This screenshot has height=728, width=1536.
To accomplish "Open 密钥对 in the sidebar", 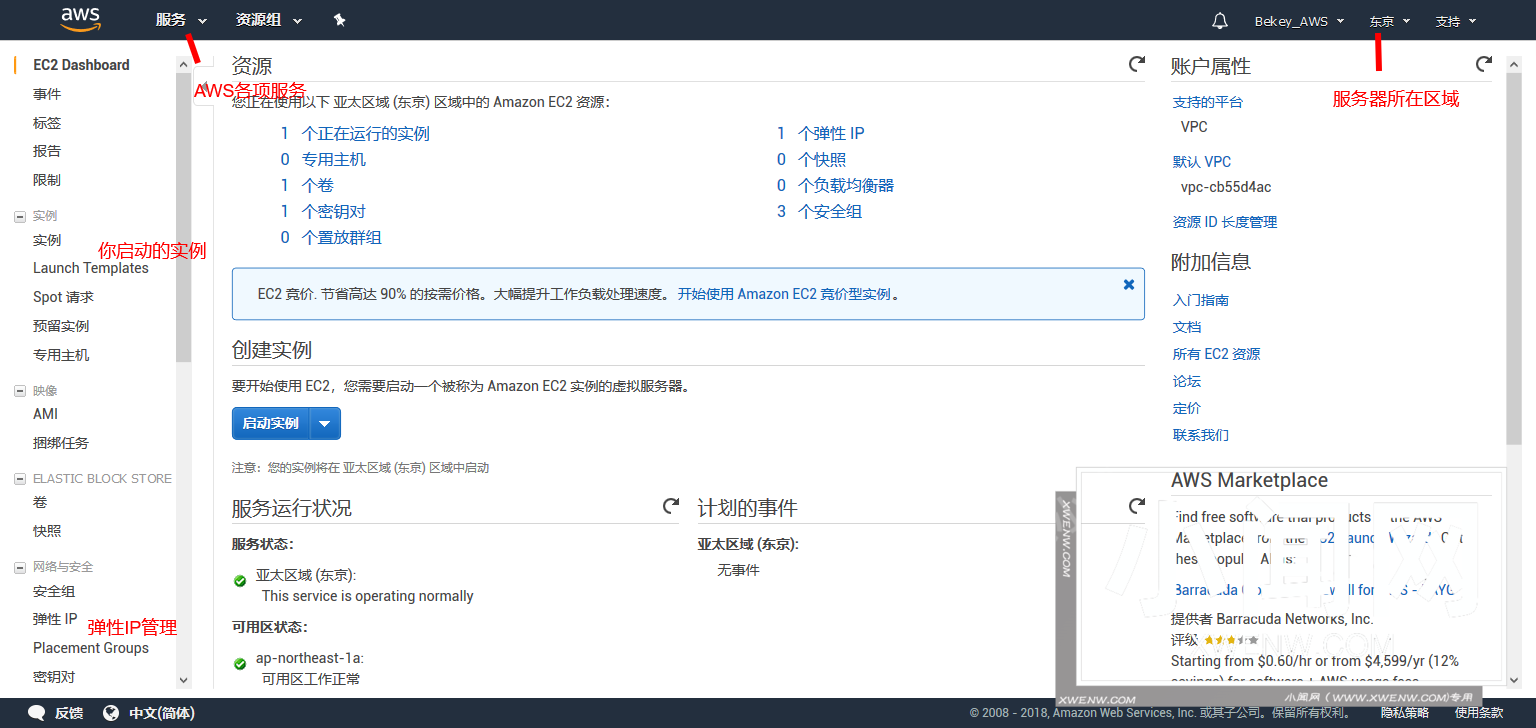I will pos(54,677).
